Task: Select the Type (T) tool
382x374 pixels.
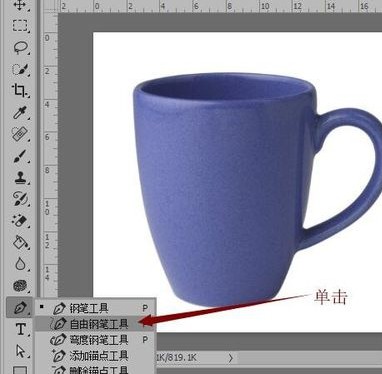Action: click(x=20, y=329)
